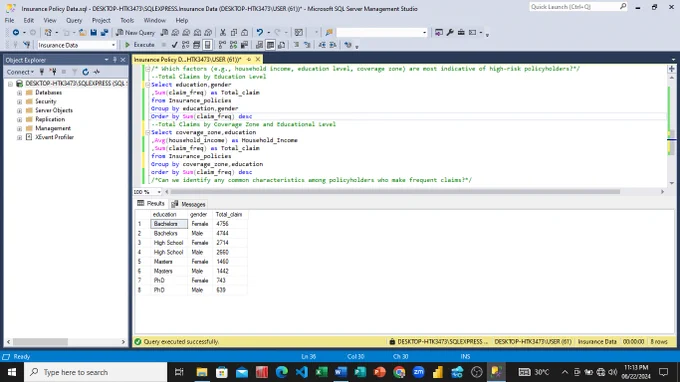Open Excel from the taskbar

321,372
